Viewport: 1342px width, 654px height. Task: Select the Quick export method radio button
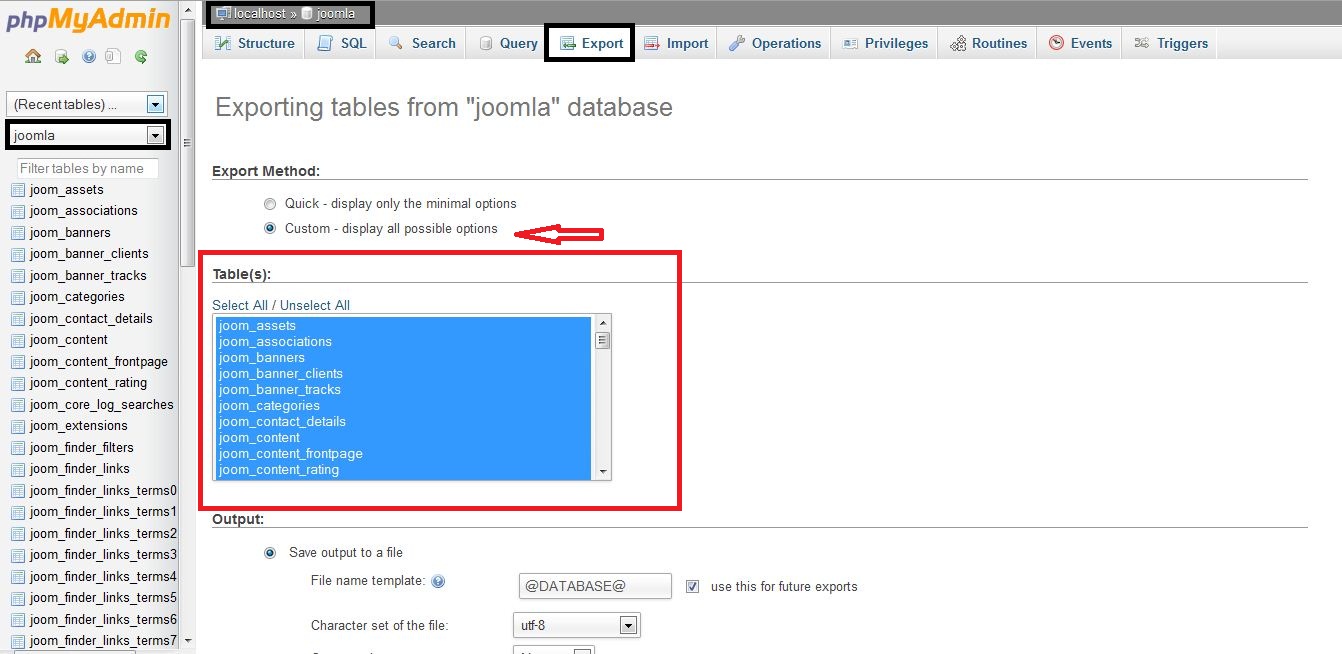pos(270,204)
